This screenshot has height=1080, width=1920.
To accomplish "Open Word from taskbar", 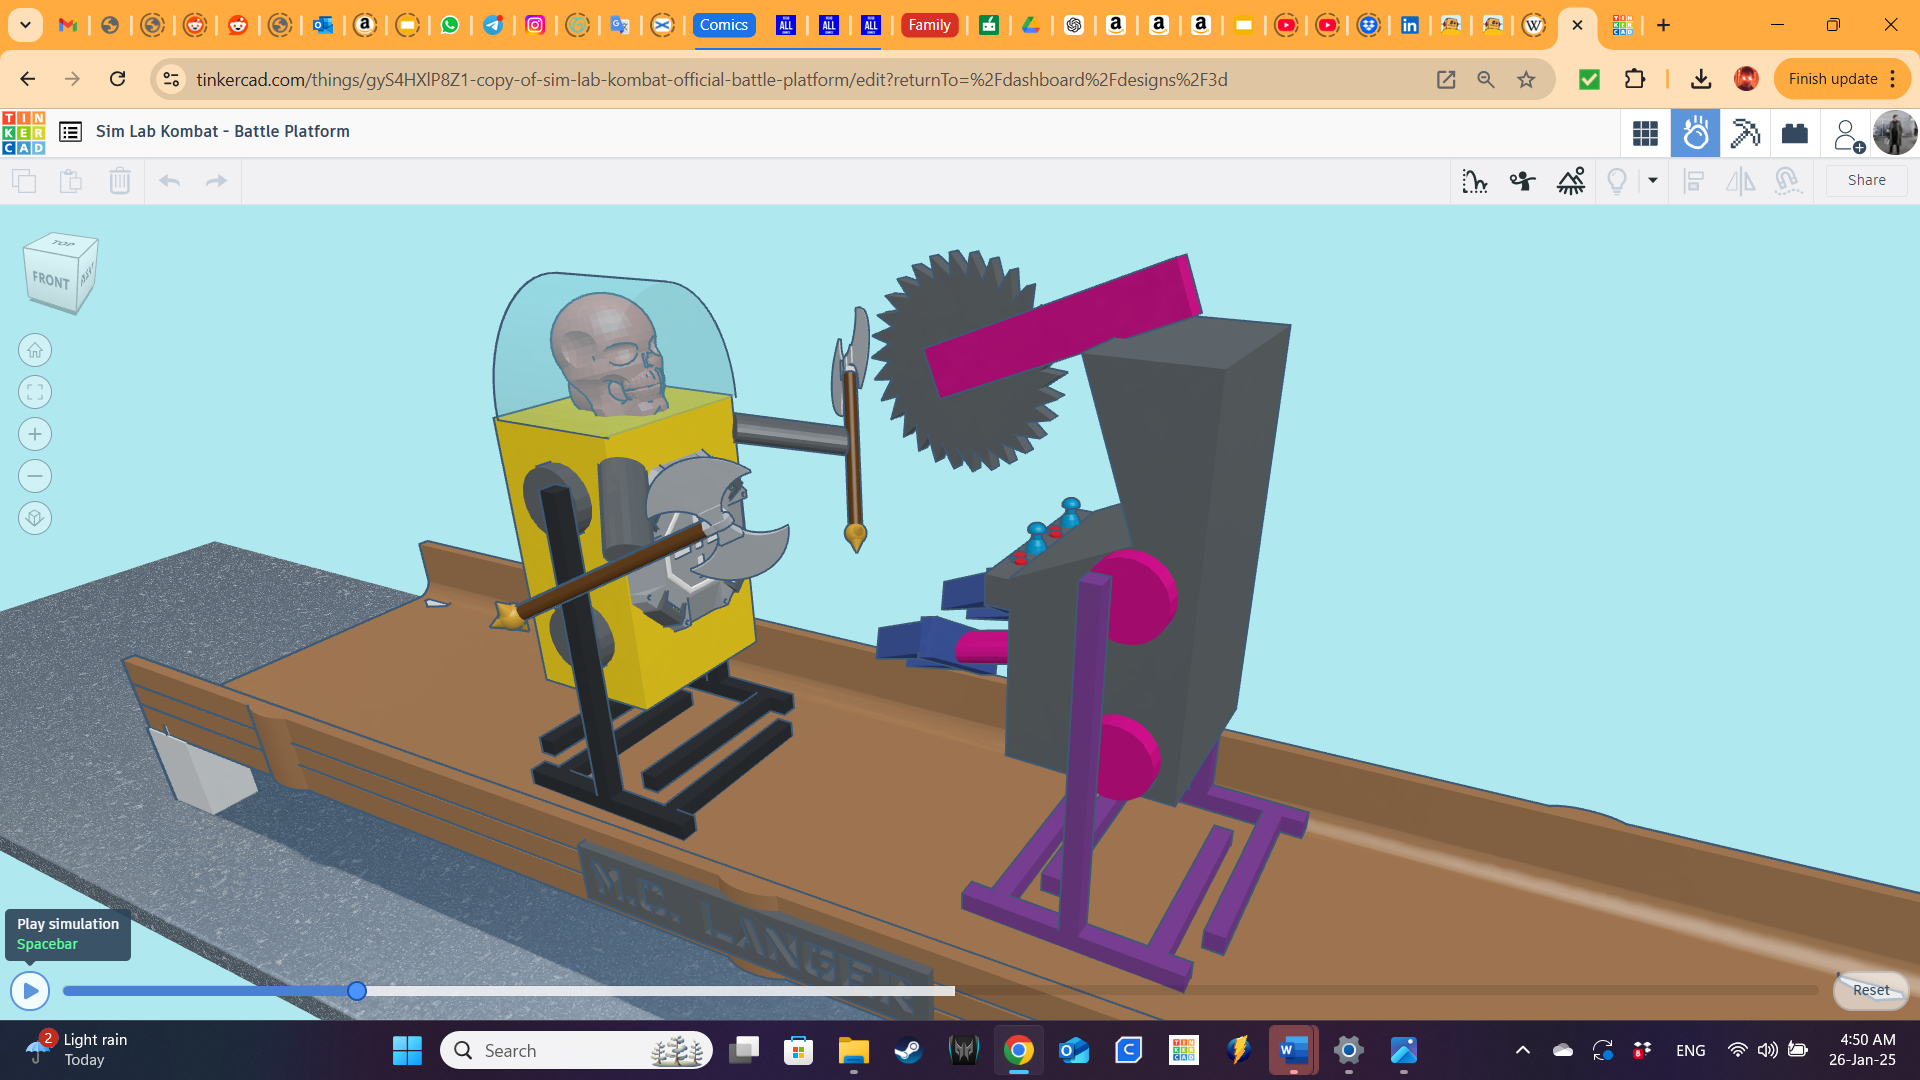I will (1293, 1050).
